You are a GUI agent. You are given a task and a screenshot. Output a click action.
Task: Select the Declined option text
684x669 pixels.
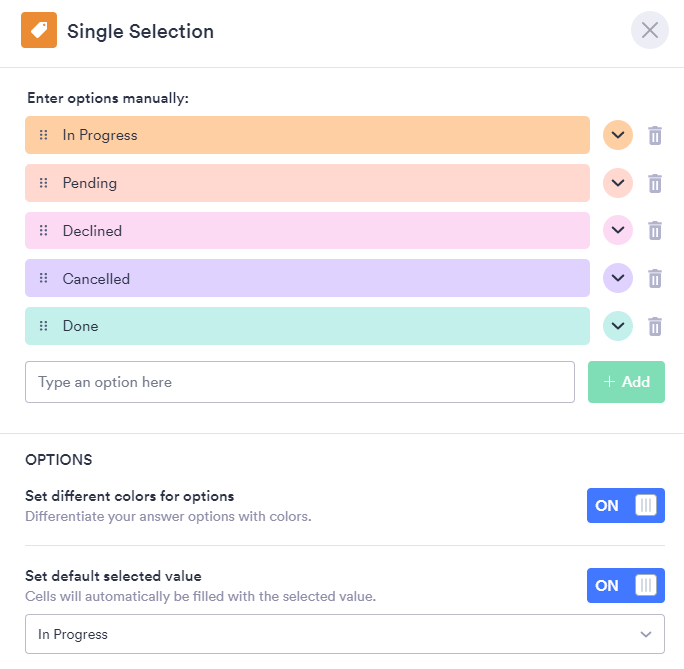pos(92,231)
